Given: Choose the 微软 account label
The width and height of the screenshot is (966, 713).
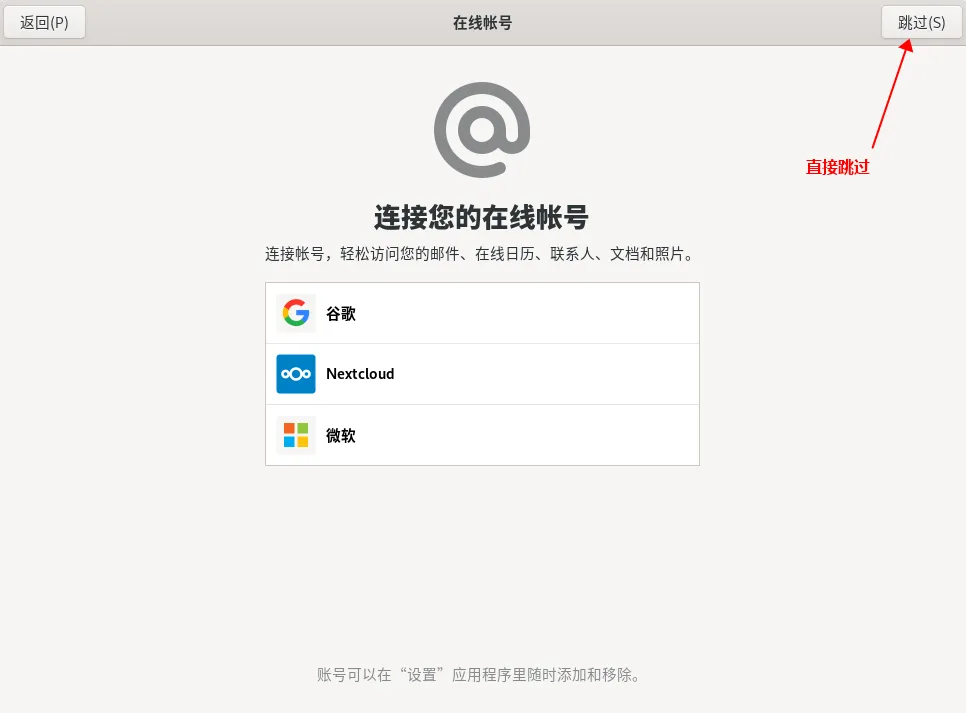Looking at the screenshot, I should pos(341,436).
